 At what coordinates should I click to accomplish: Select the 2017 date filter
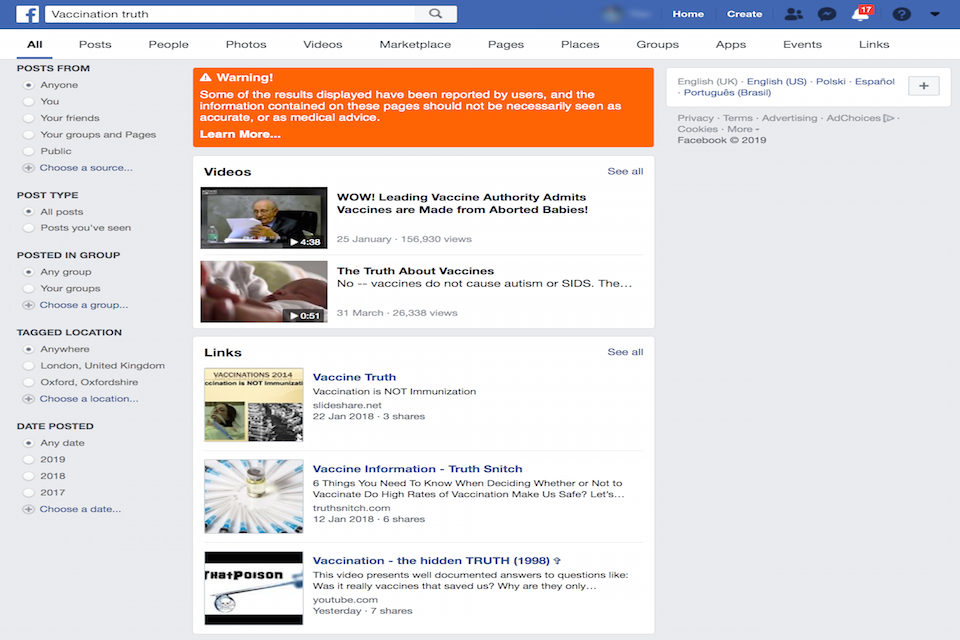point(28,492)
